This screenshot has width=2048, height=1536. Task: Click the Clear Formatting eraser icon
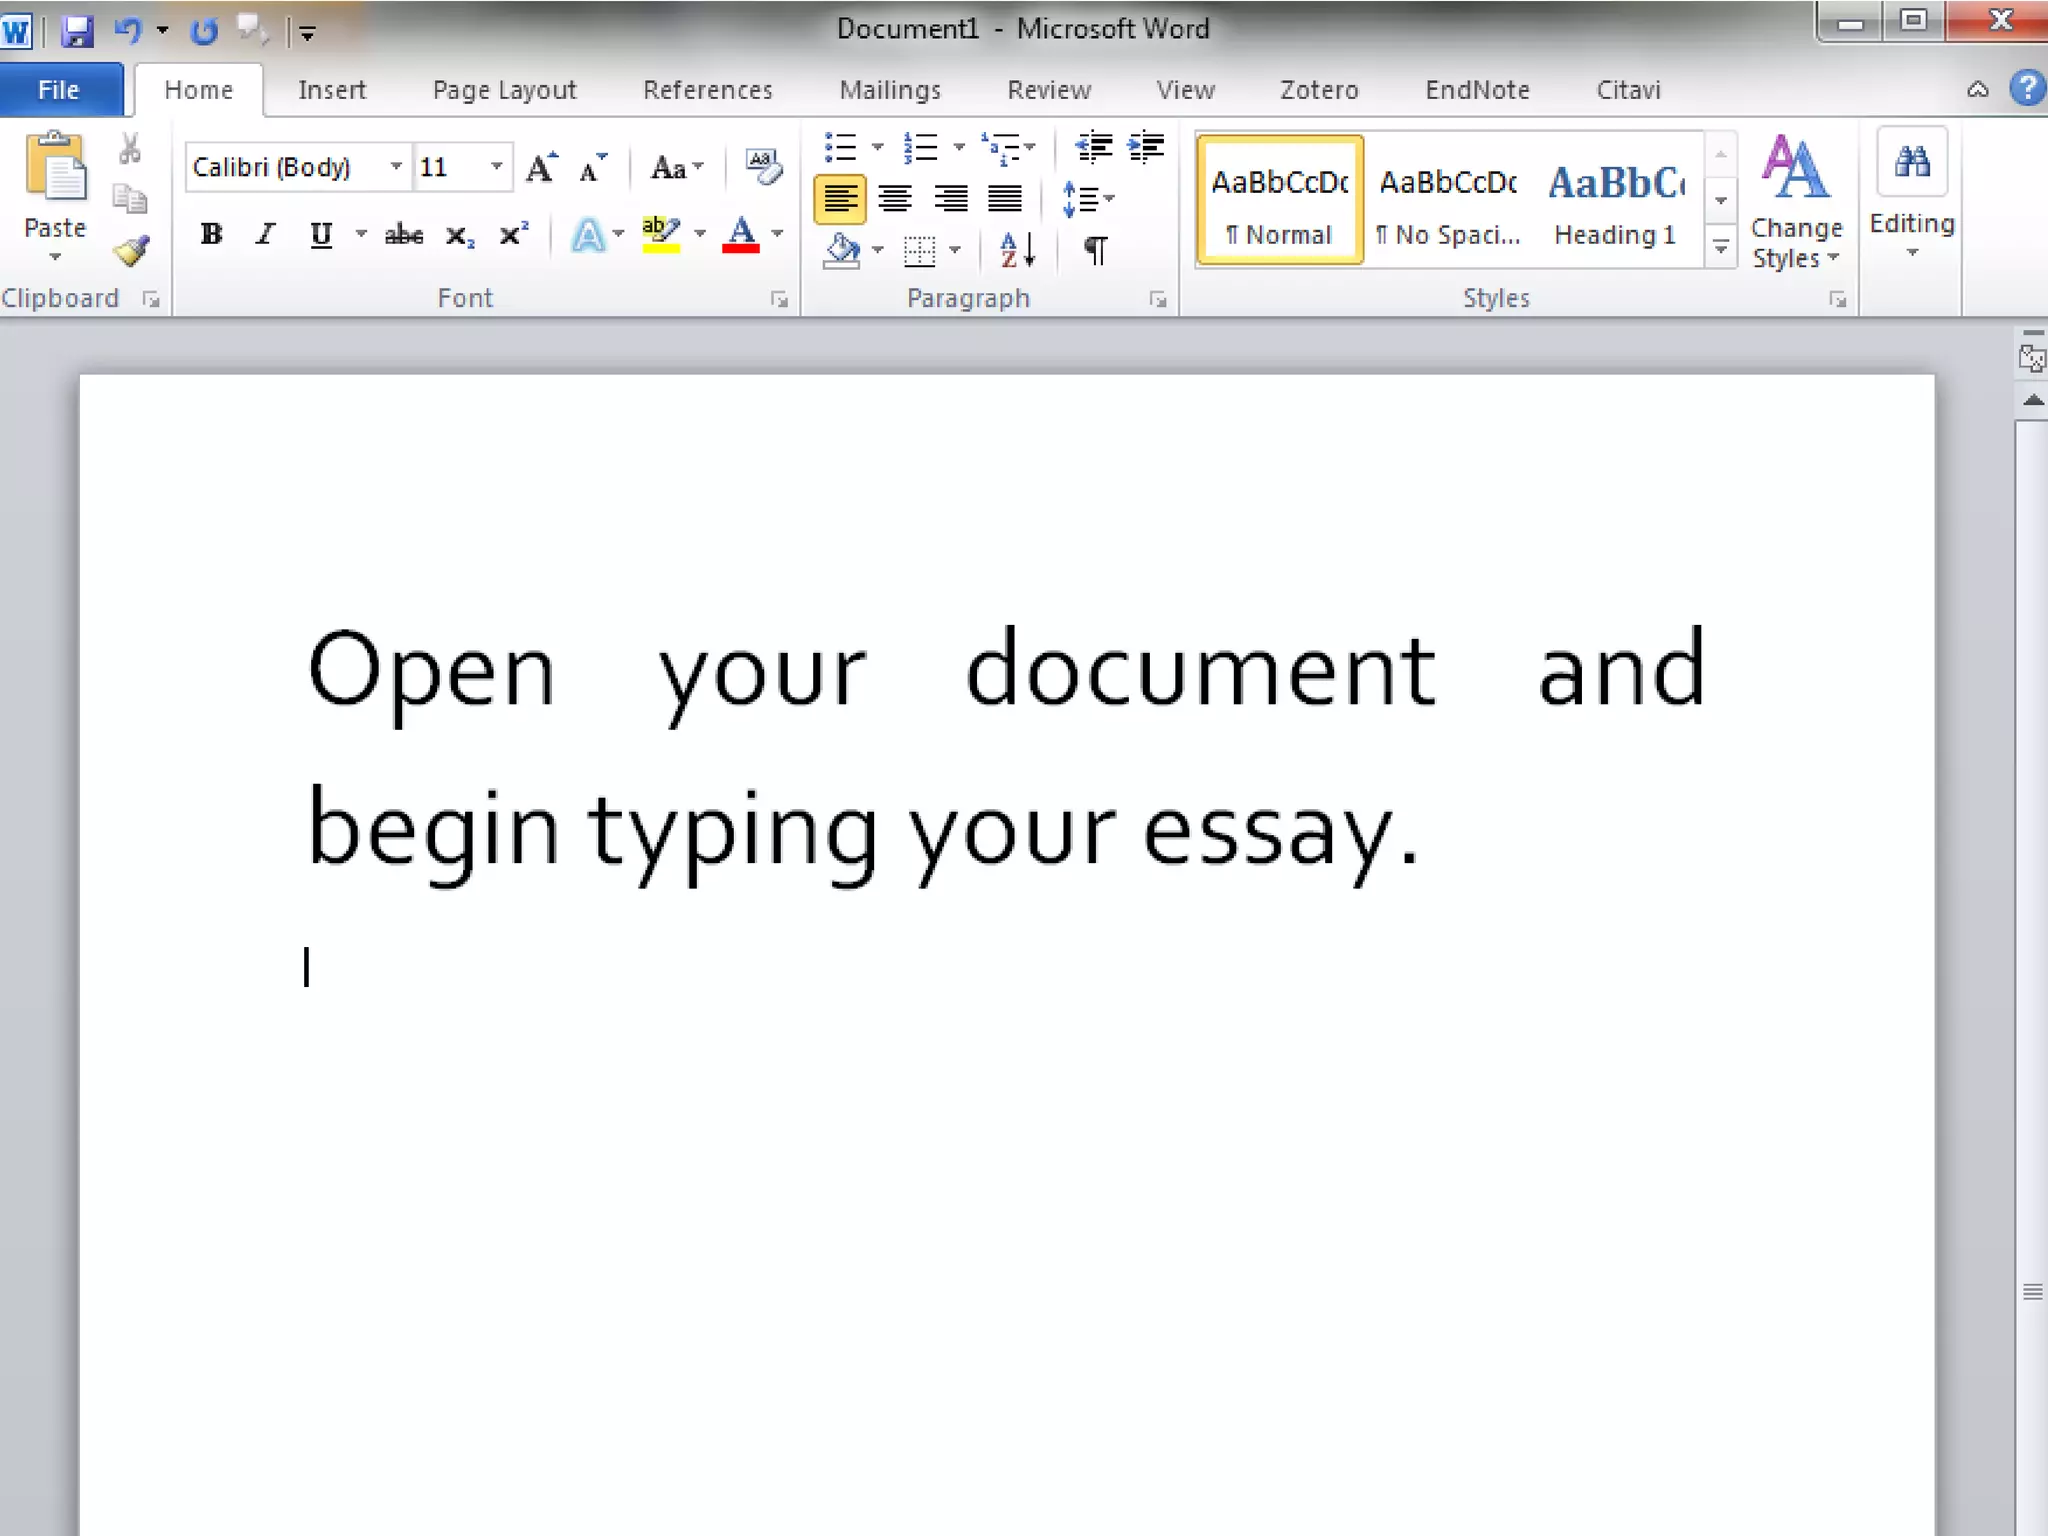764,166
